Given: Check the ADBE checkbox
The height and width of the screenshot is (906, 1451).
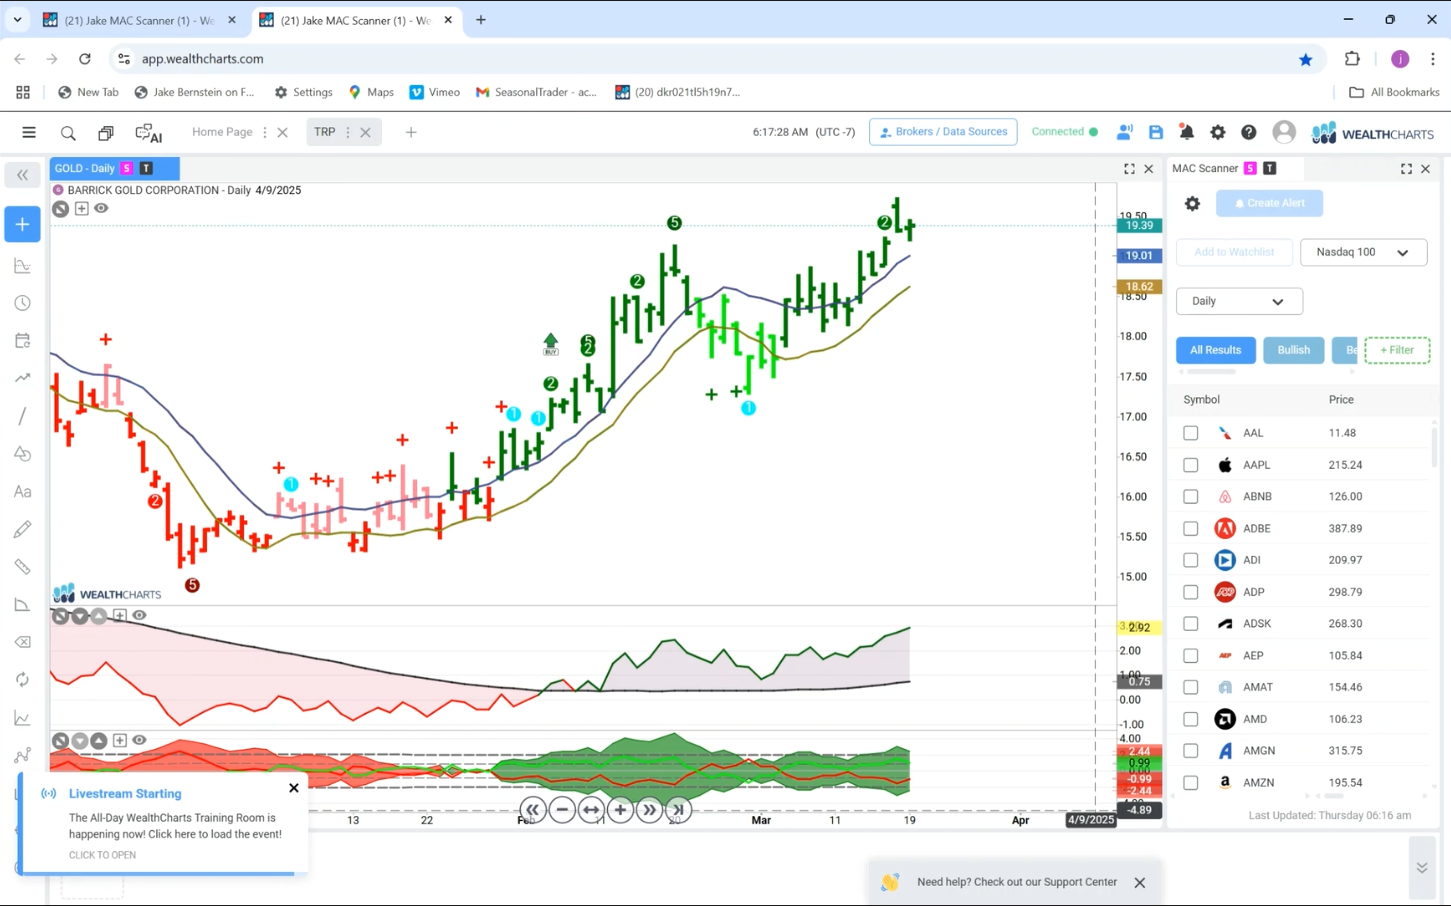Looking at the screenshot, I should click(x=1190, y=528).
